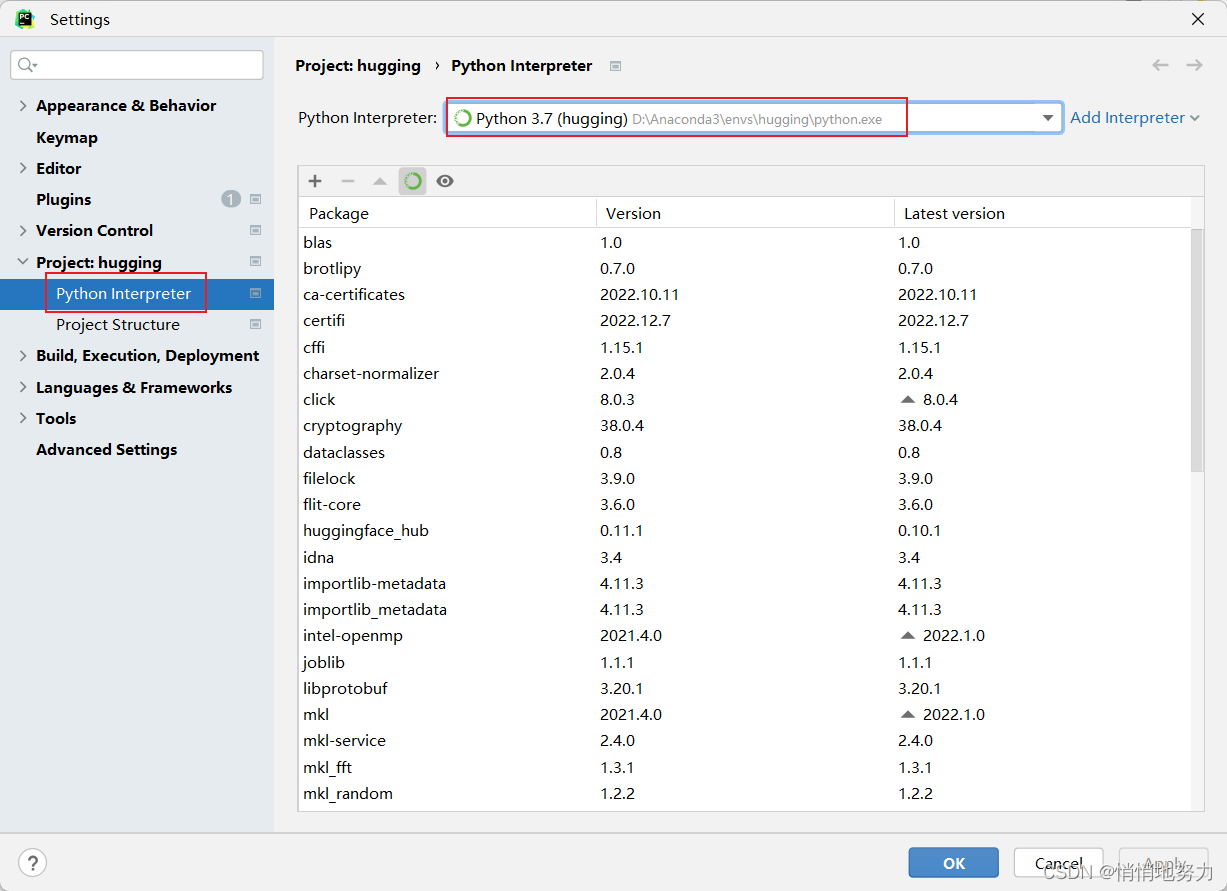This screenshot has width=1227, height=891.
Task: Select the cffi package row
Action: (x=745, y=347)
